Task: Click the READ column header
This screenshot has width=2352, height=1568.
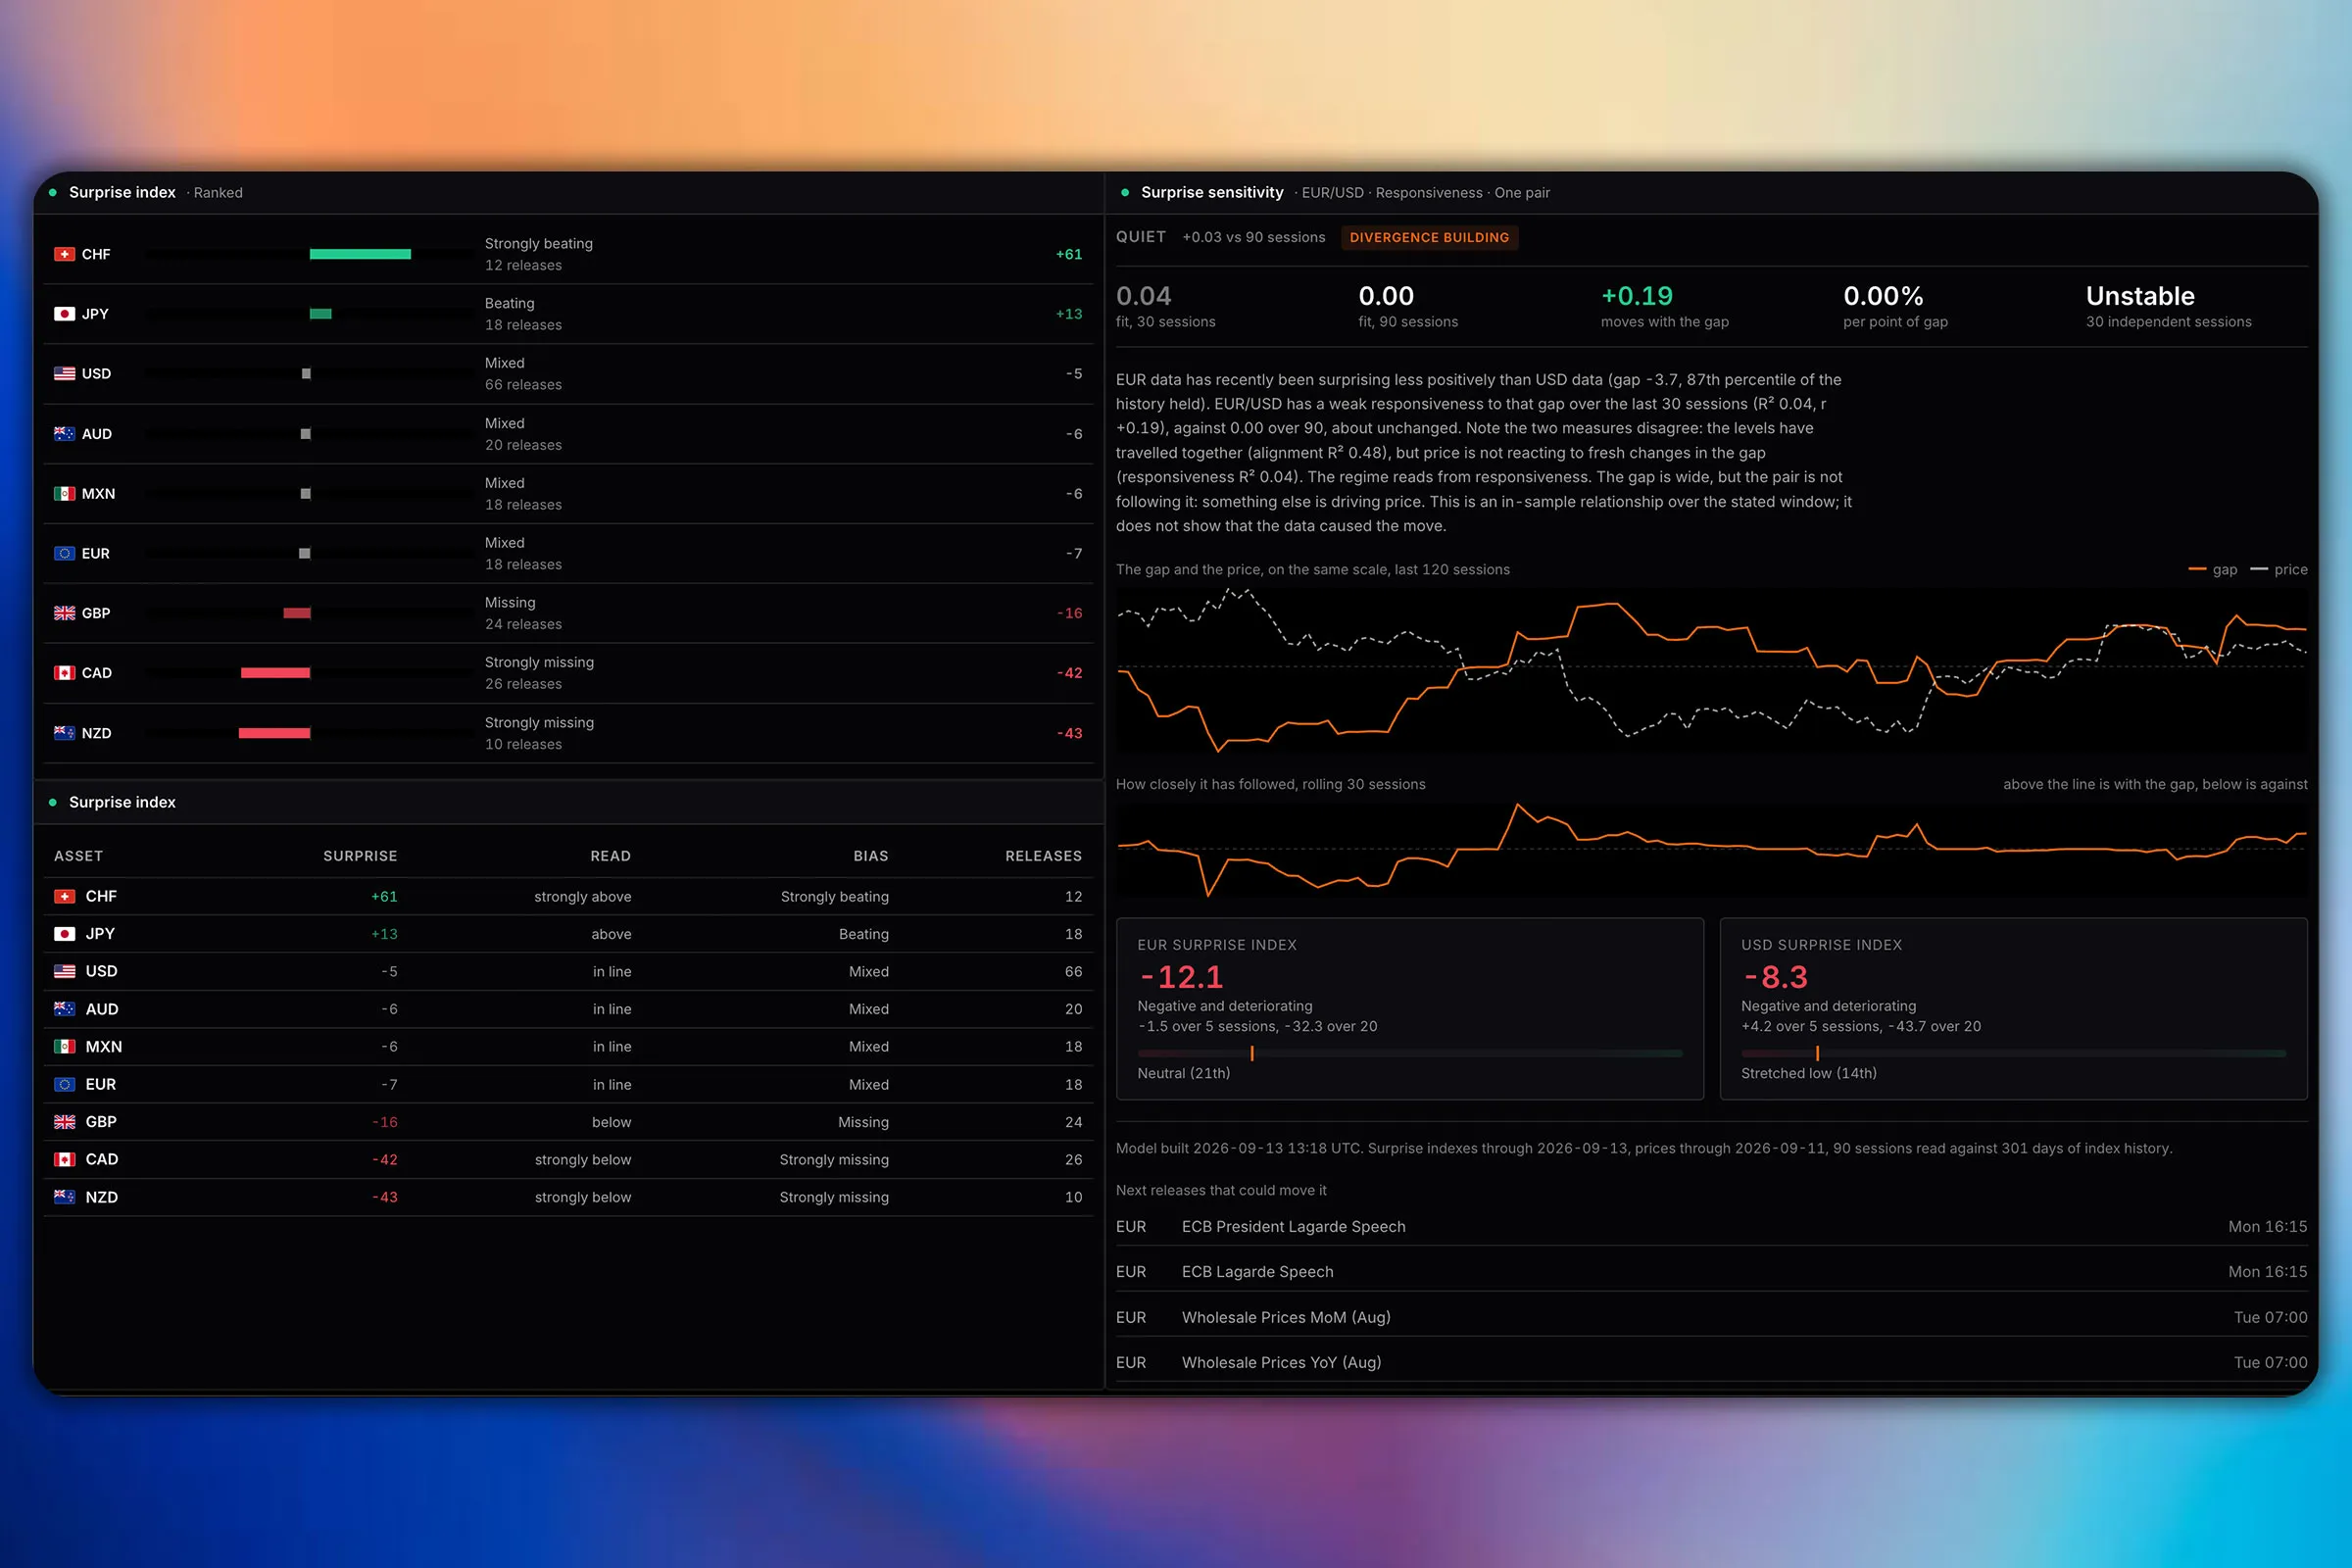Action: [610, 856]
